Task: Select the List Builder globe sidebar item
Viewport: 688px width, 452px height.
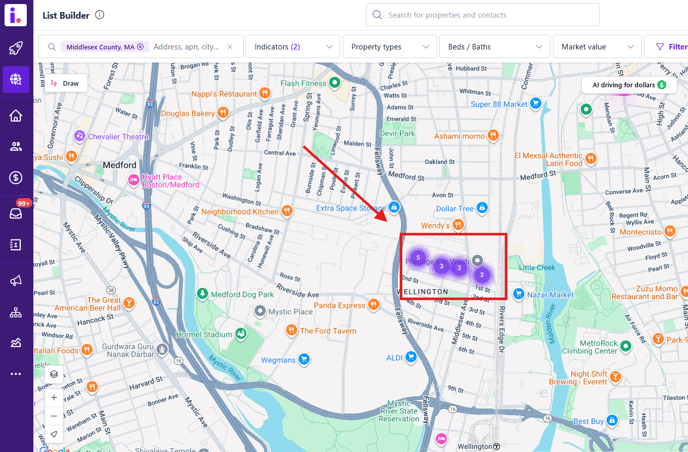Action: (16, 80)
